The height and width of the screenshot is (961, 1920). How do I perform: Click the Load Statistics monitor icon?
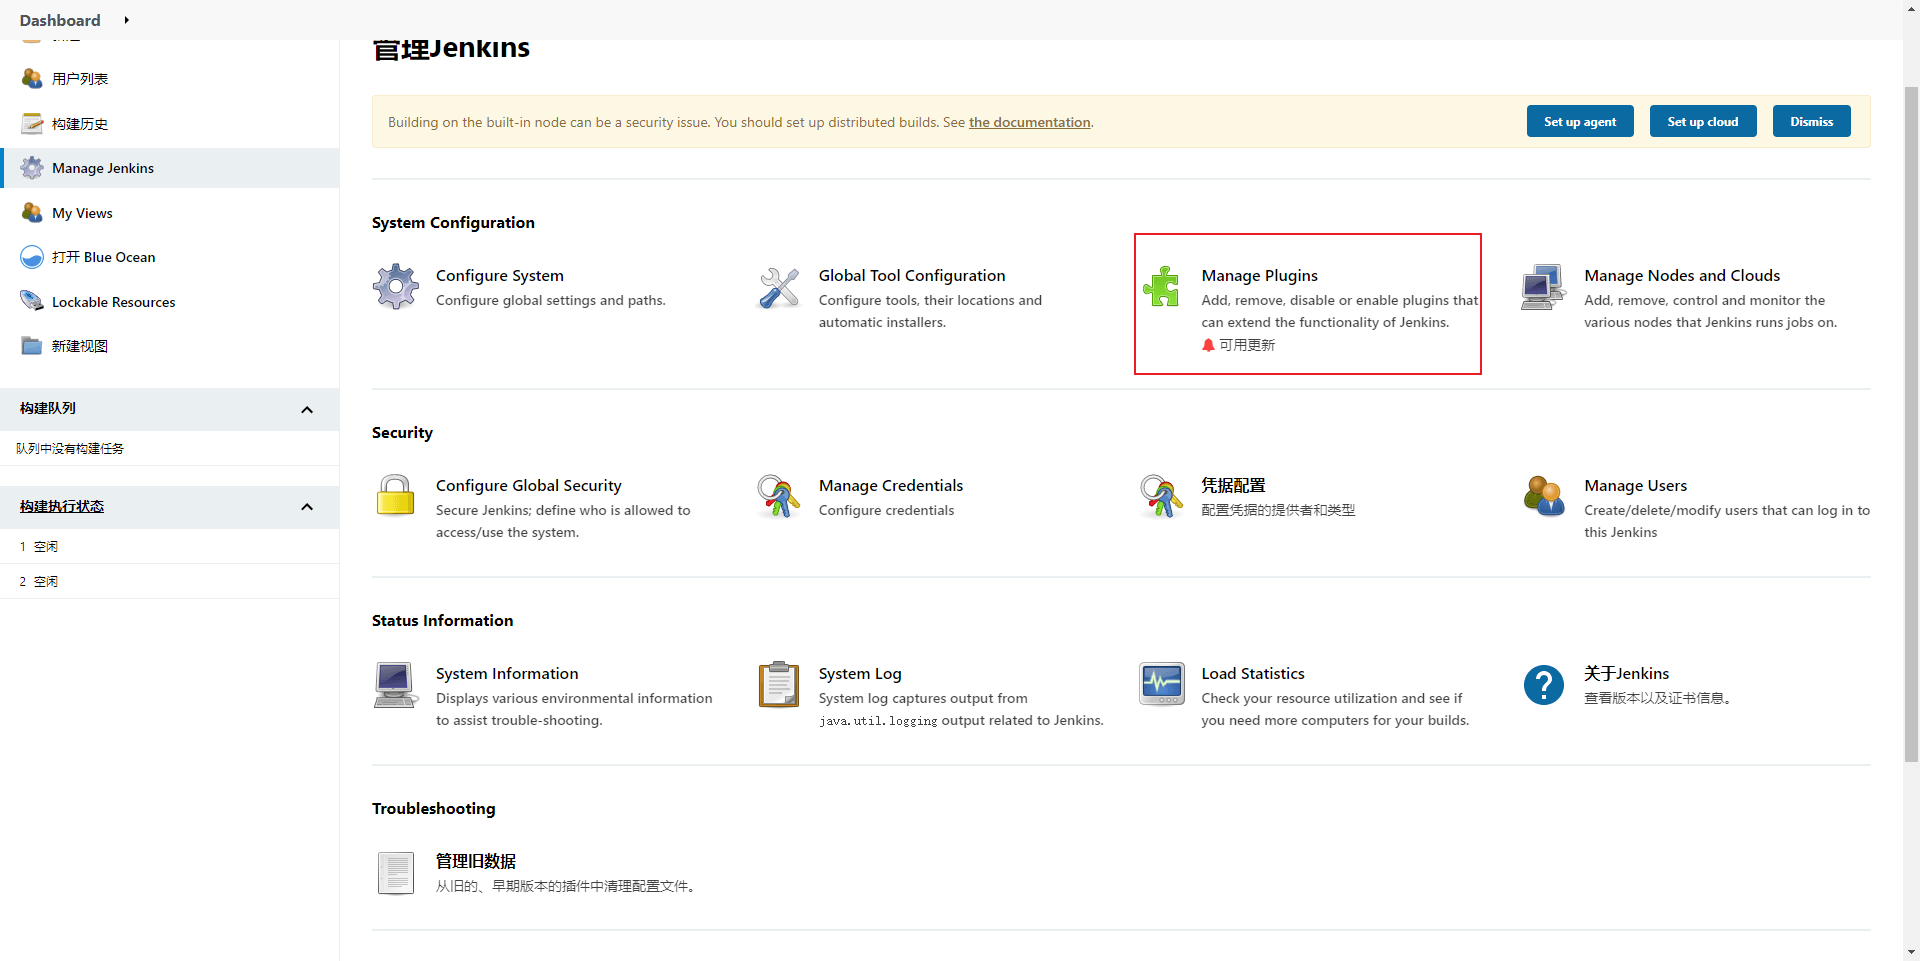pos(1162,684)
